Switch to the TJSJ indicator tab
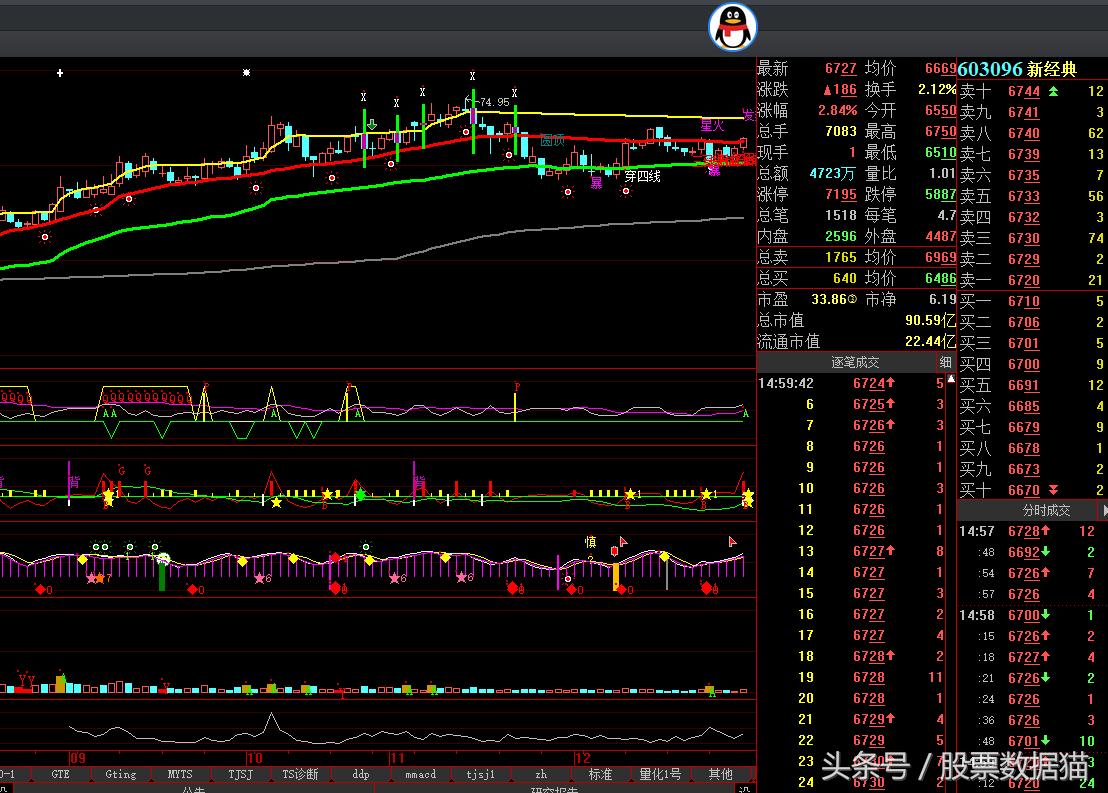This screenshot has height=793, width=1108. pyautogui.click(x=240, y=775)
